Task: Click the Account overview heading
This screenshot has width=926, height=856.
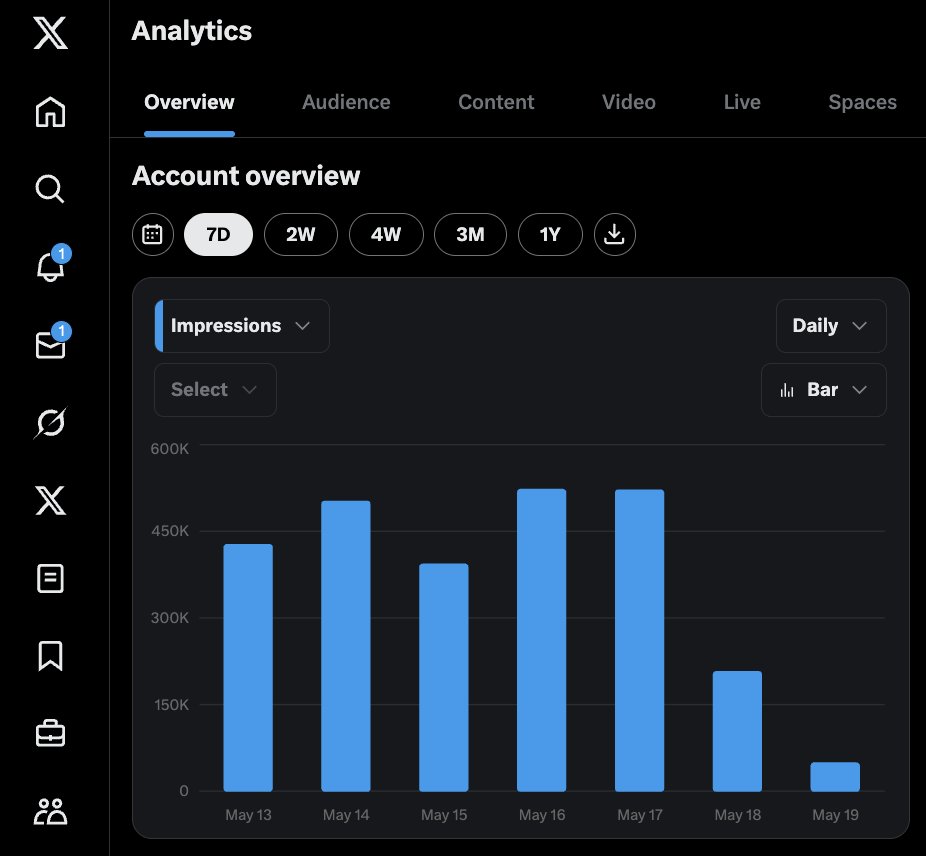Action: pyautogui.click(x=246, y=175)
